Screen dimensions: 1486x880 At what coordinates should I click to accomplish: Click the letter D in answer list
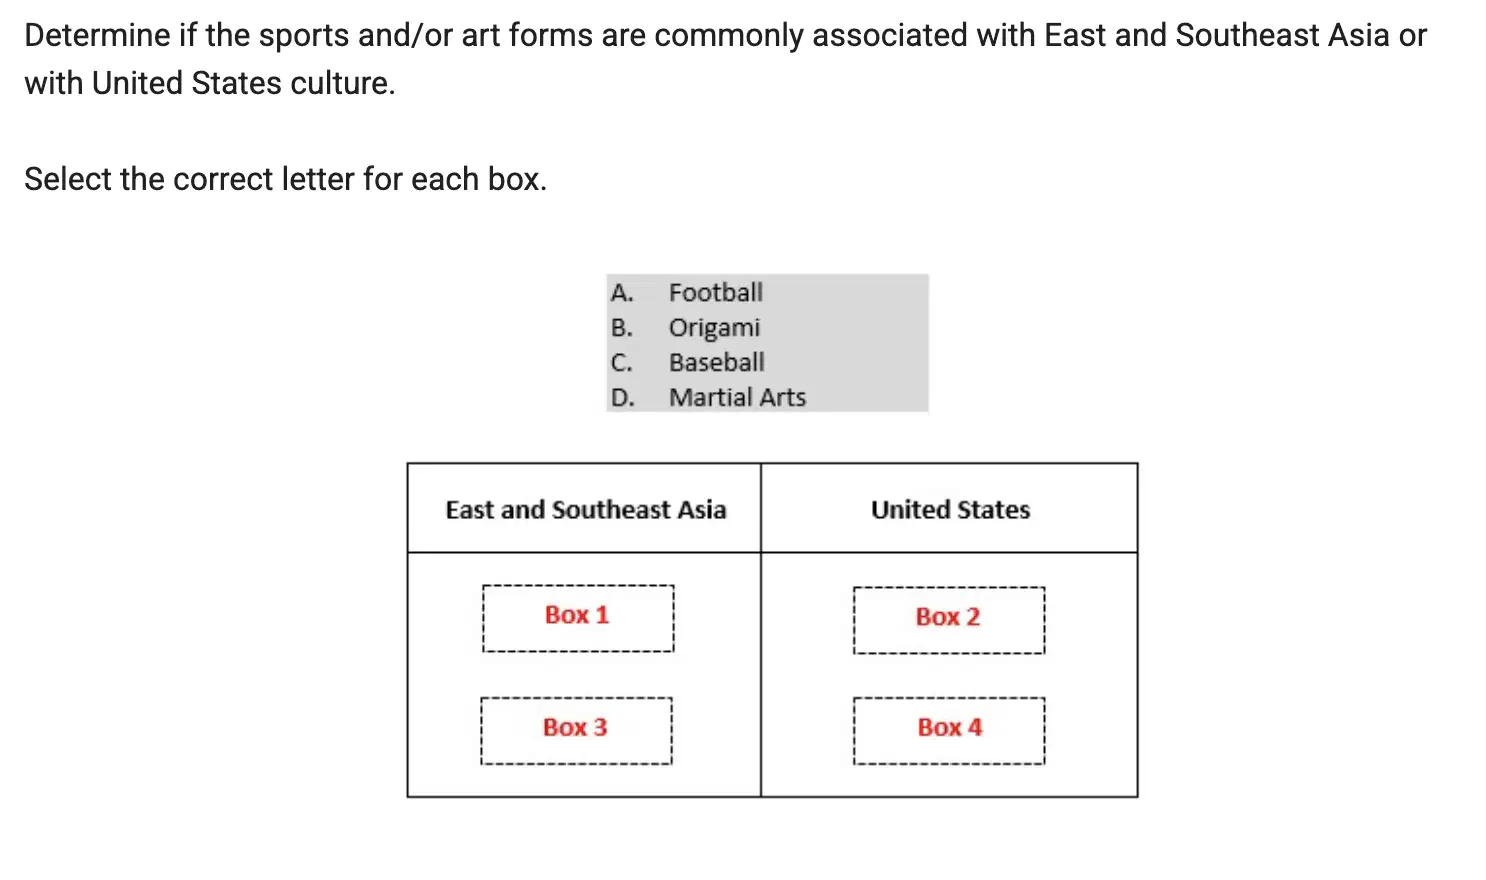pyautogui.click(x=622, y=398)
